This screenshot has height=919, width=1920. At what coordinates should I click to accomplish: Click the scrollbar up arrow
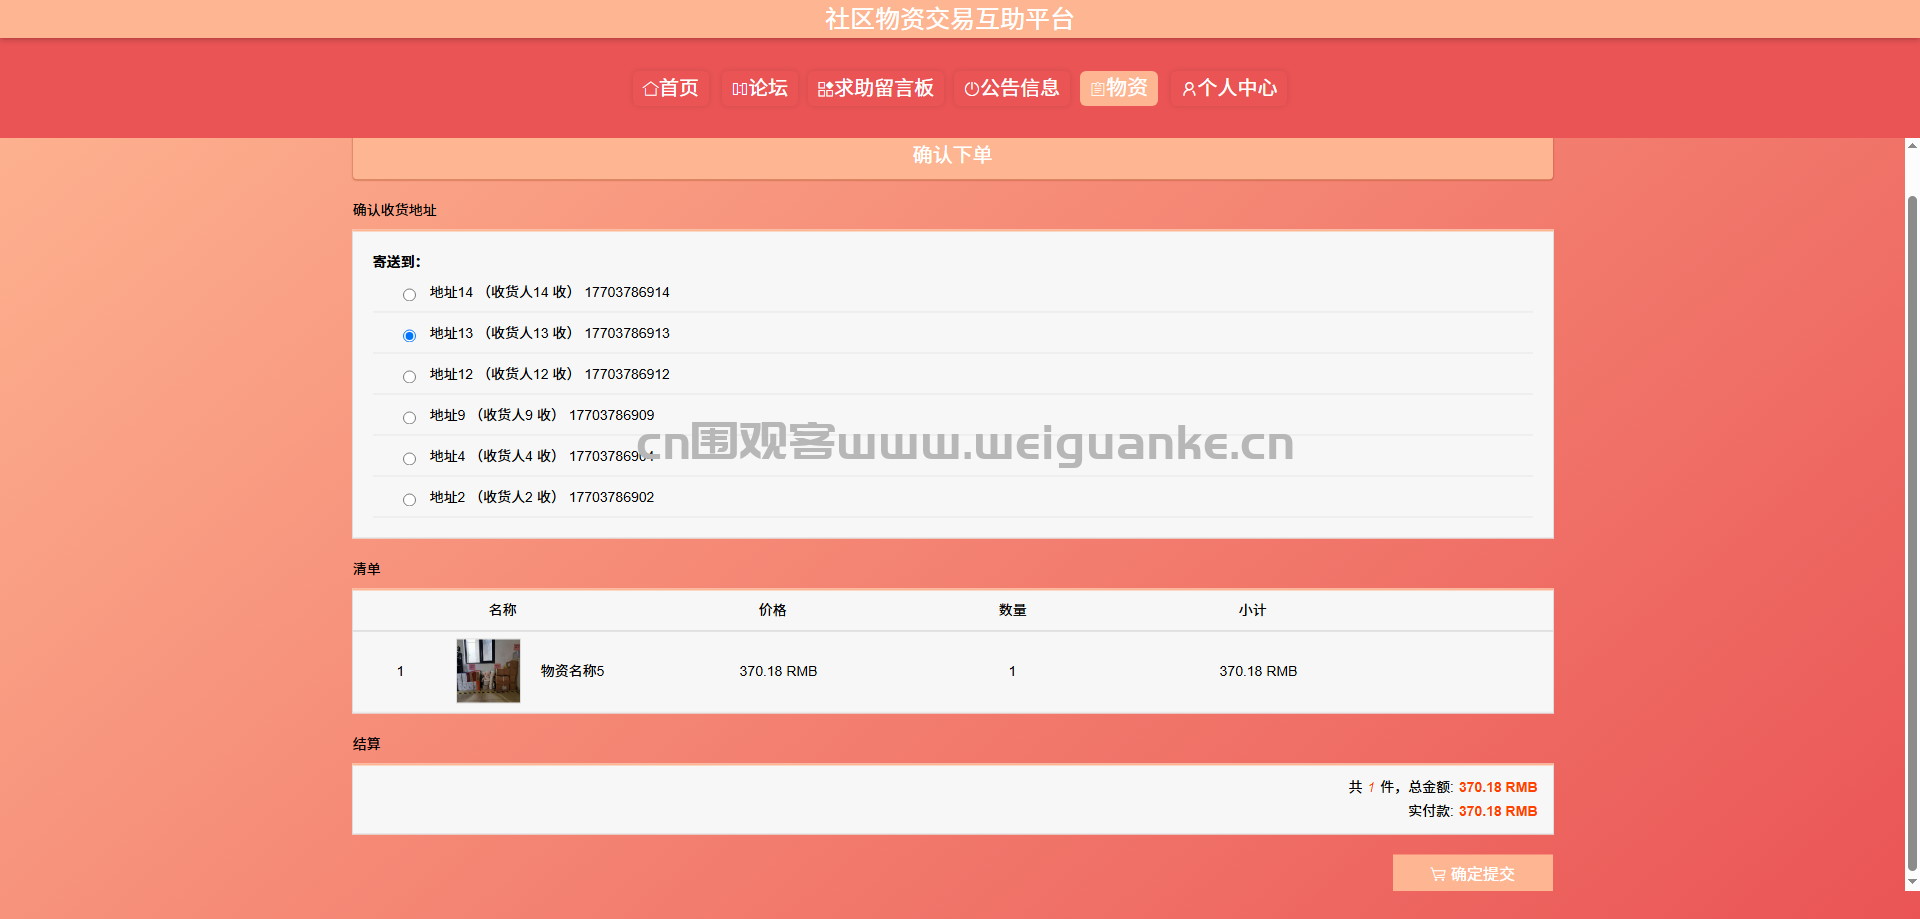click(1912, 146)
